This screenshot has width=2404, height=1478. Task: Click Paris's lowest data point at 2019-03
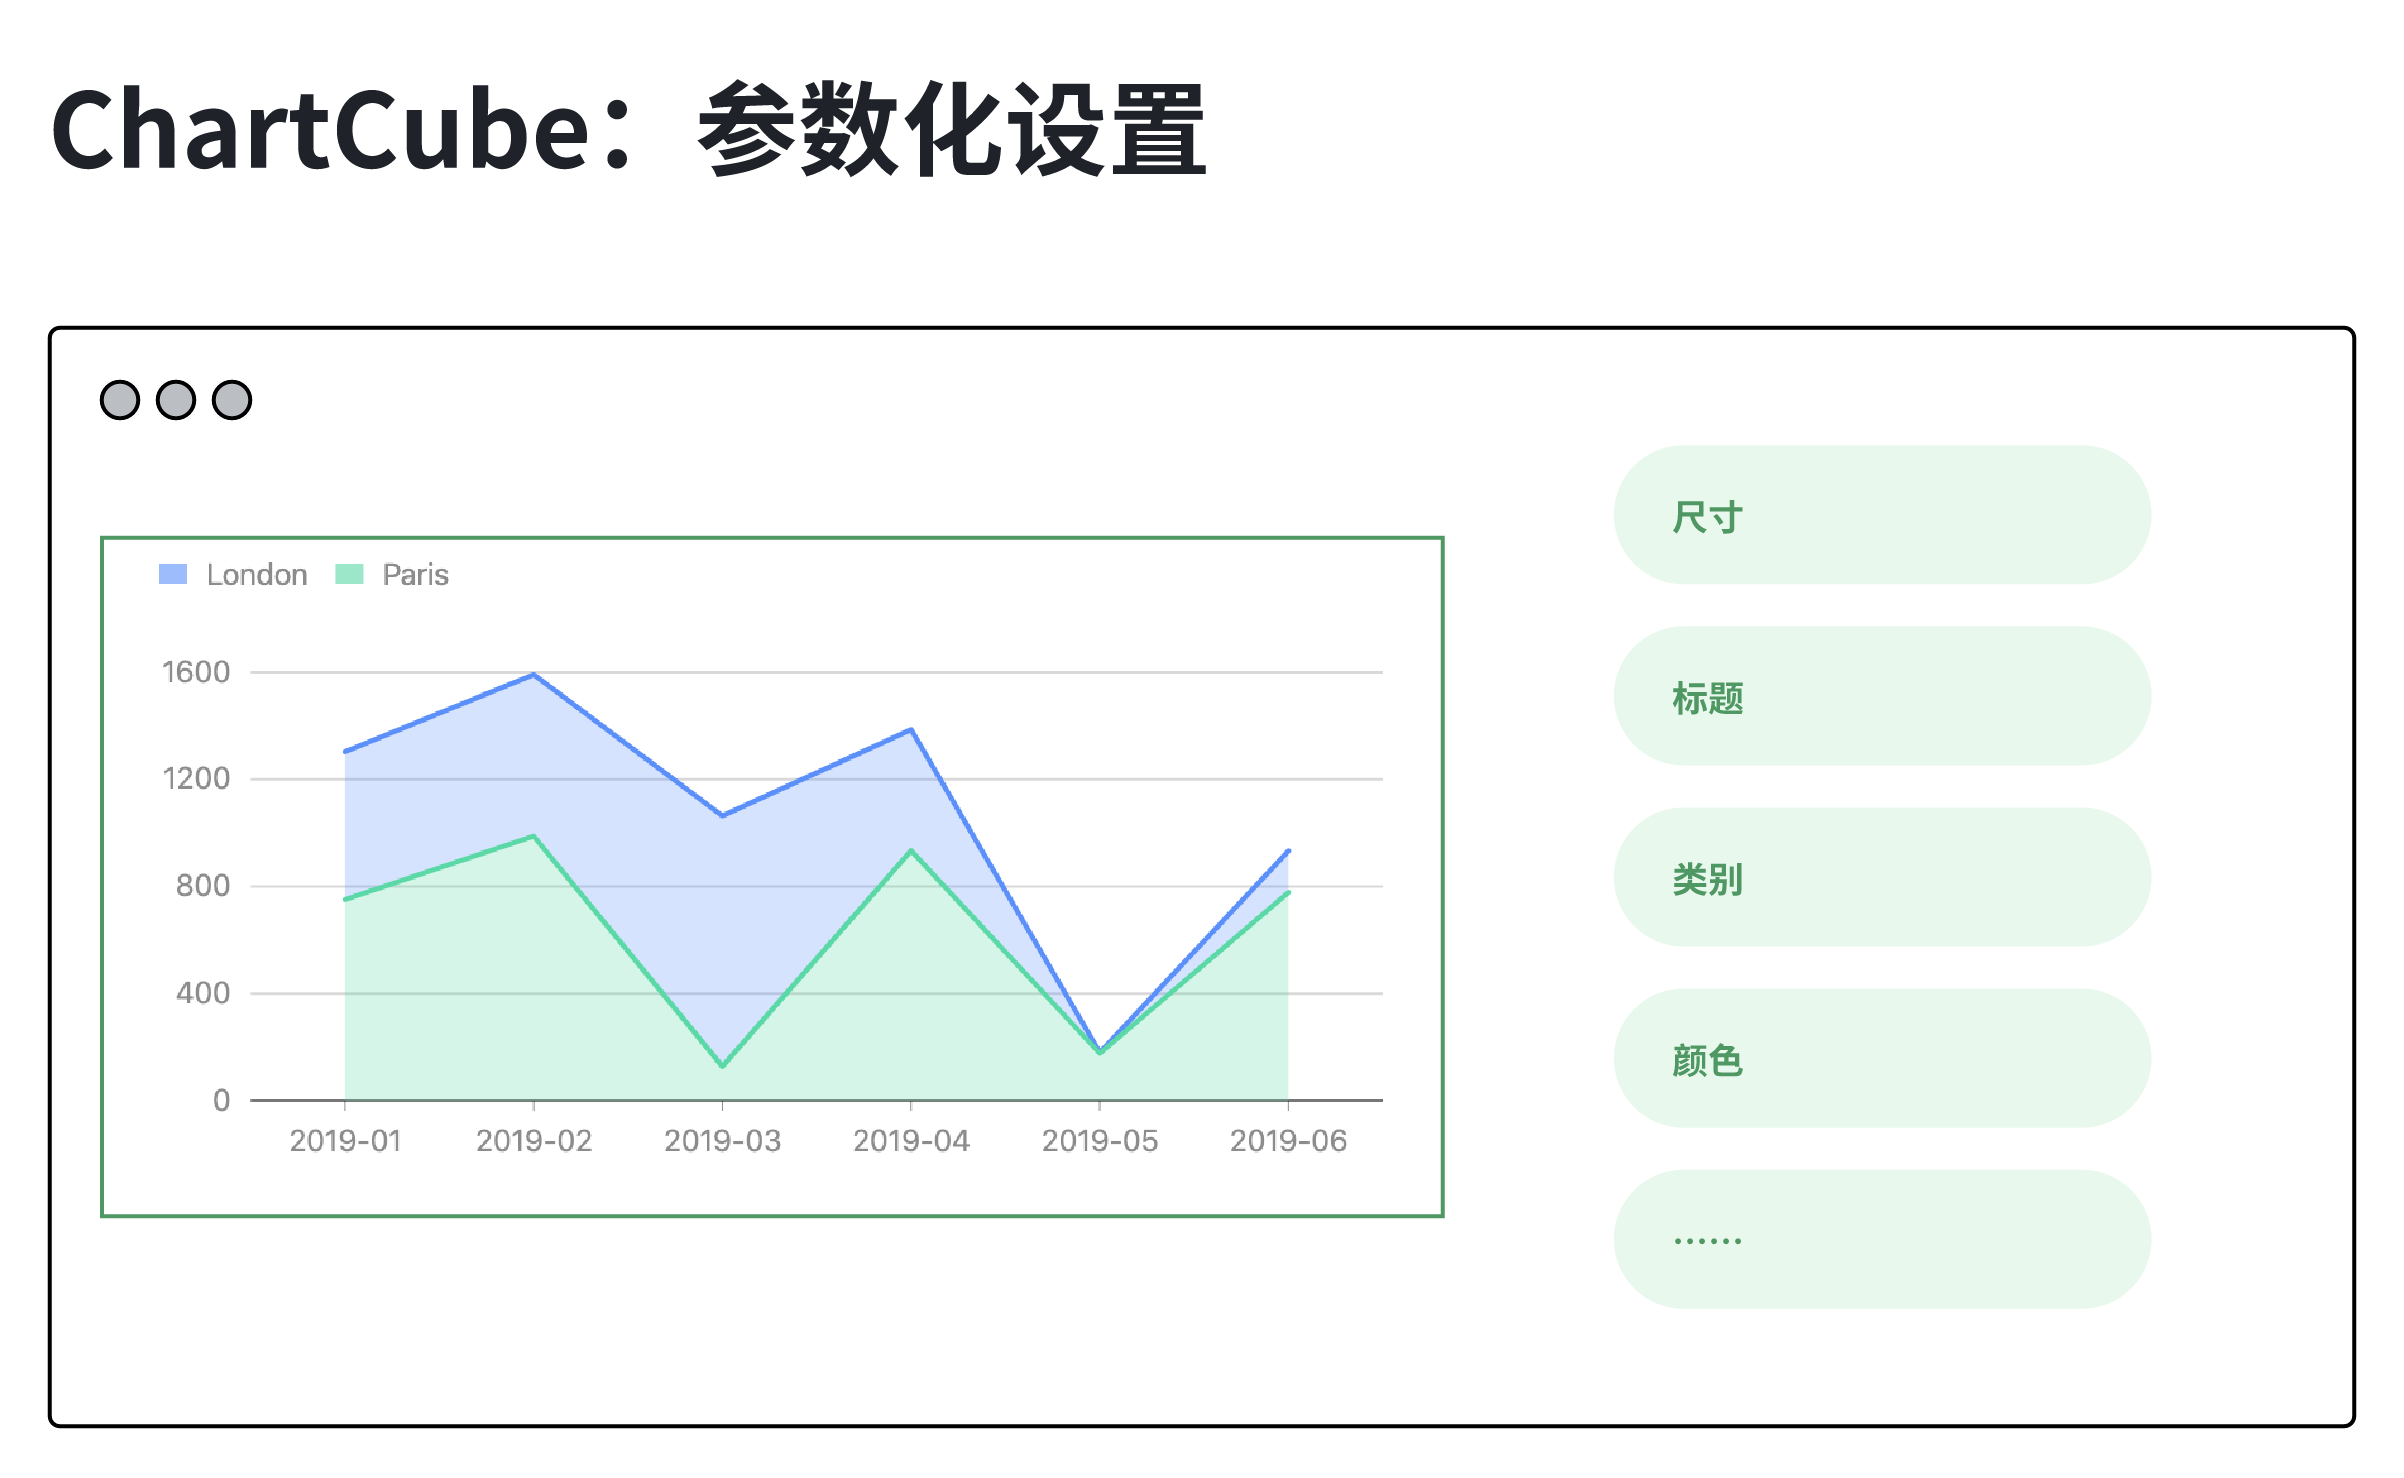[722, 1066]
